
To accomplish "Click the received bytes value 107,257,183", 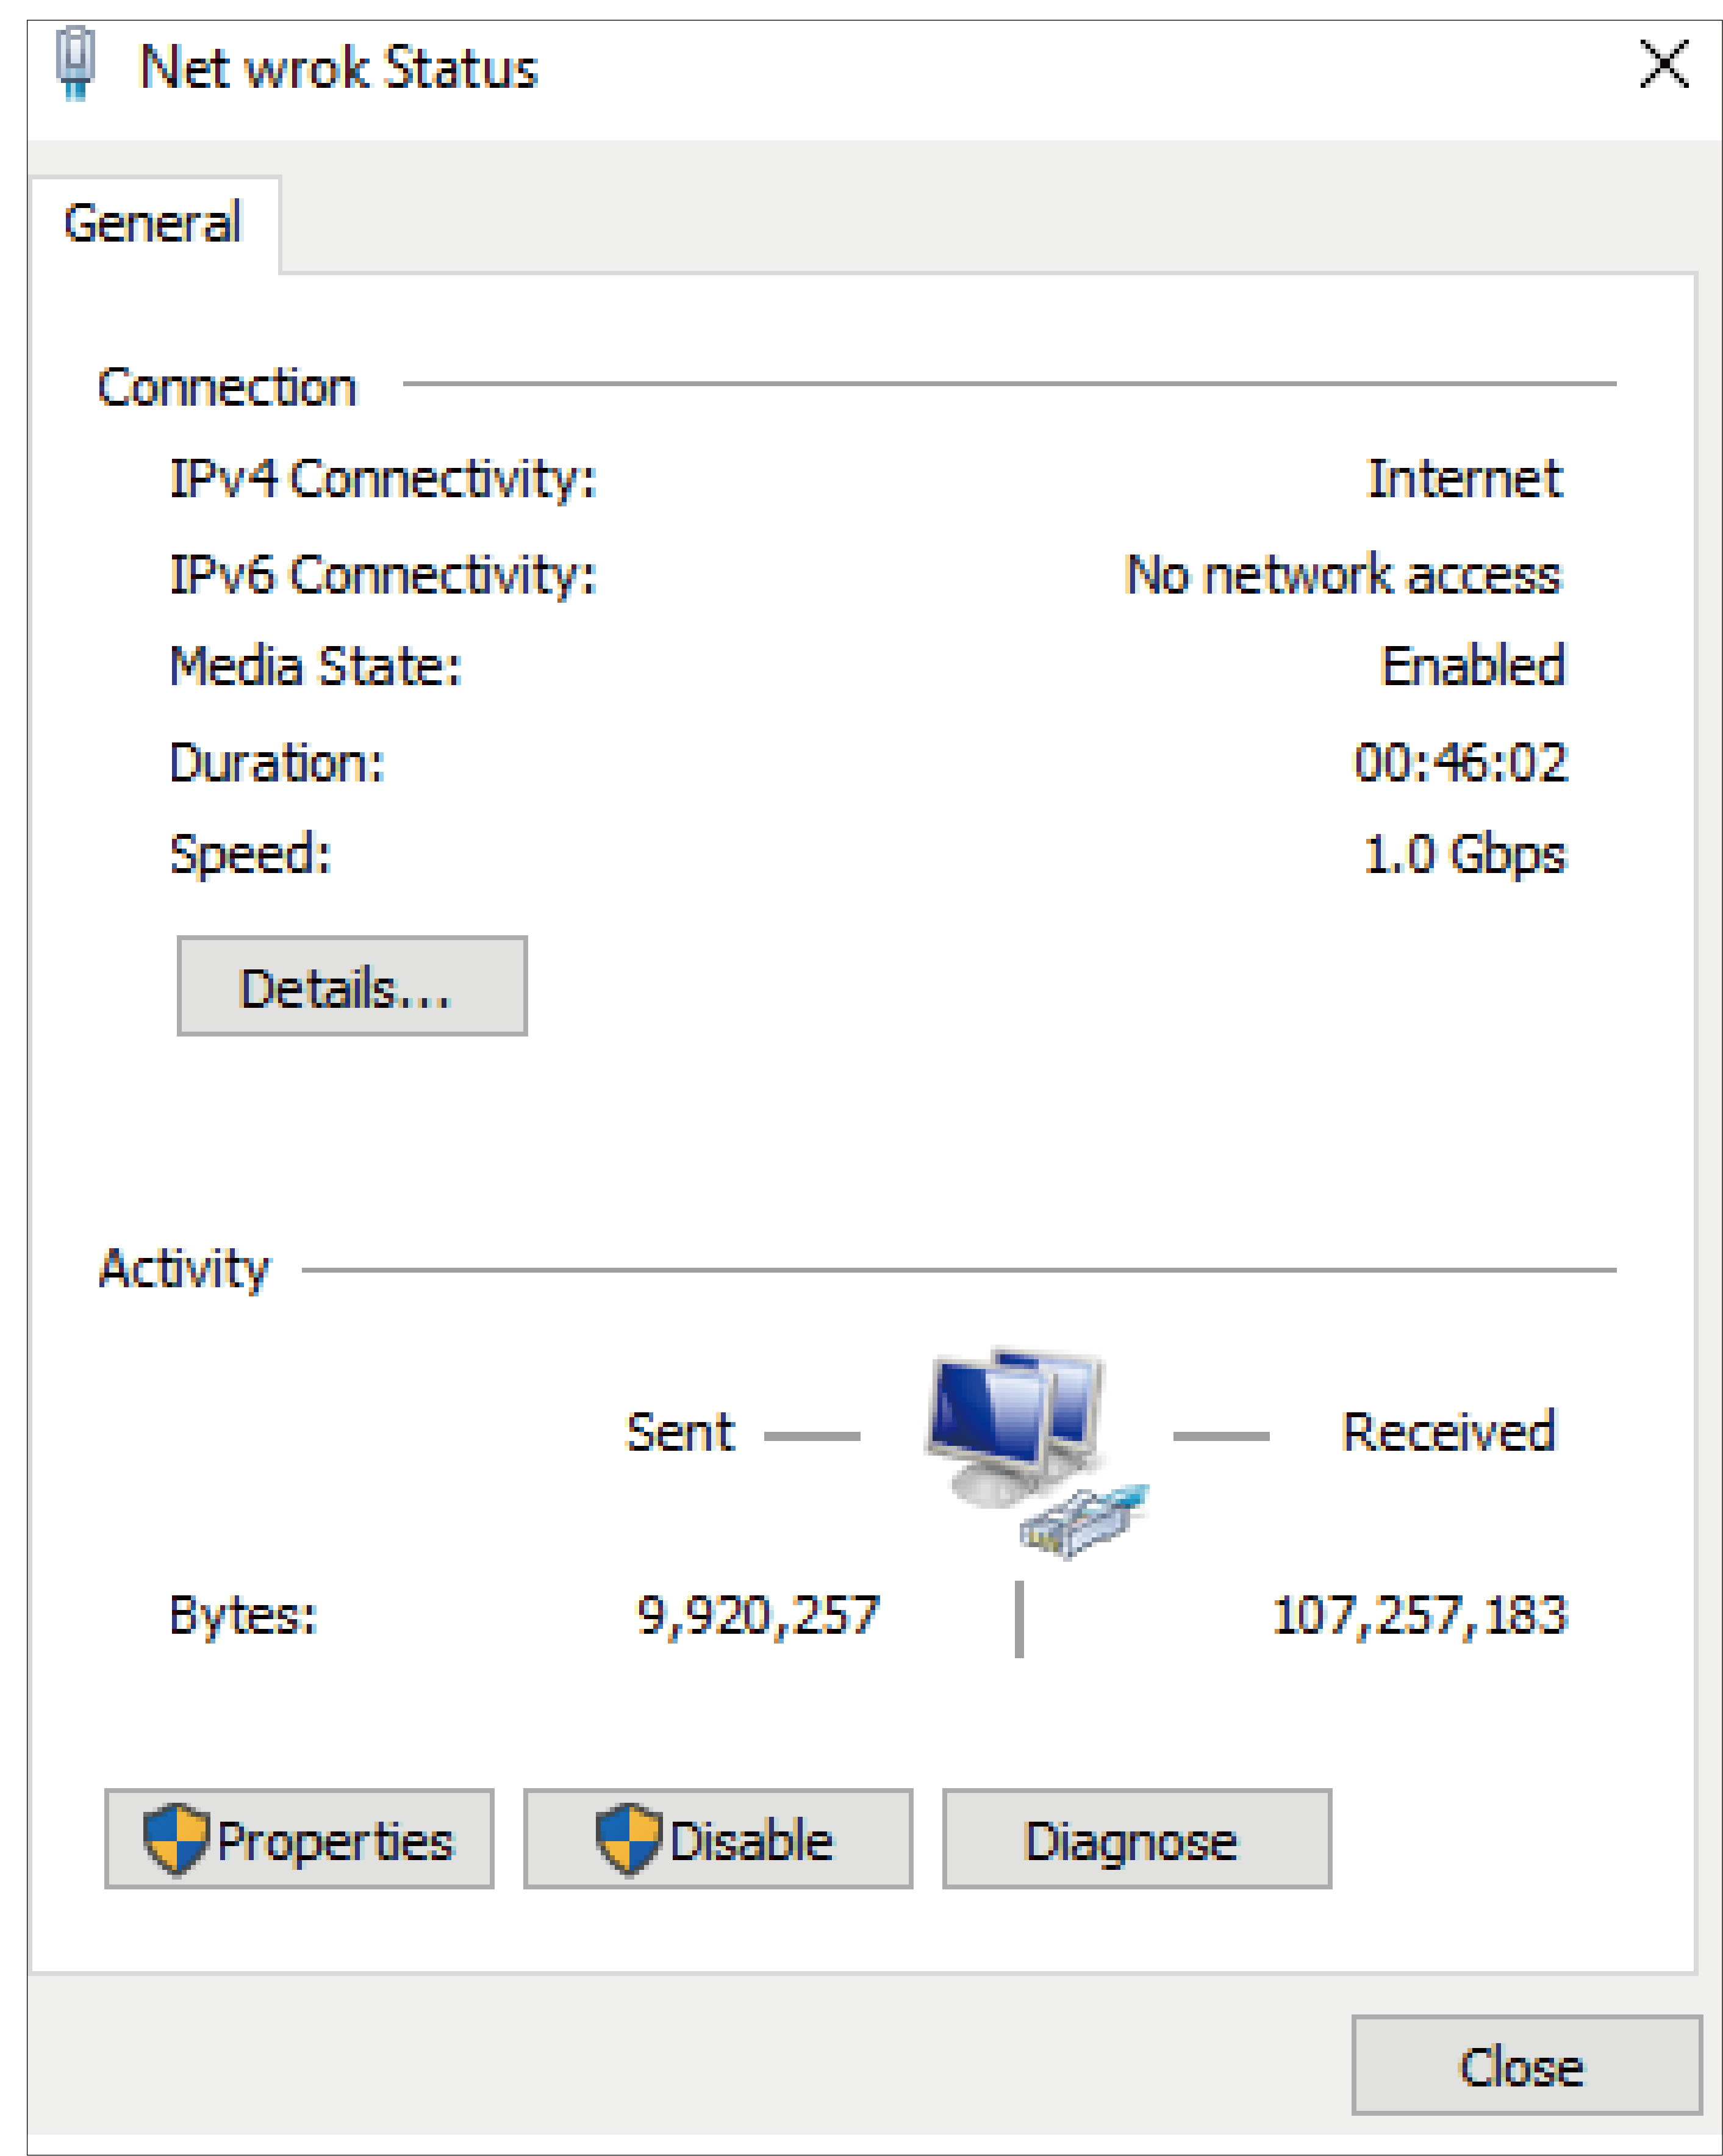I will click(x=1418, y=1615).
